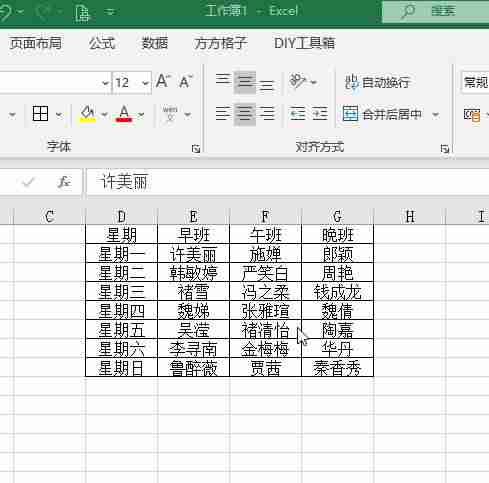This screenshot has height=483, width=489.
Task: Open the 页面布局 ribbon tab
Action: click(x=35, y=43)
